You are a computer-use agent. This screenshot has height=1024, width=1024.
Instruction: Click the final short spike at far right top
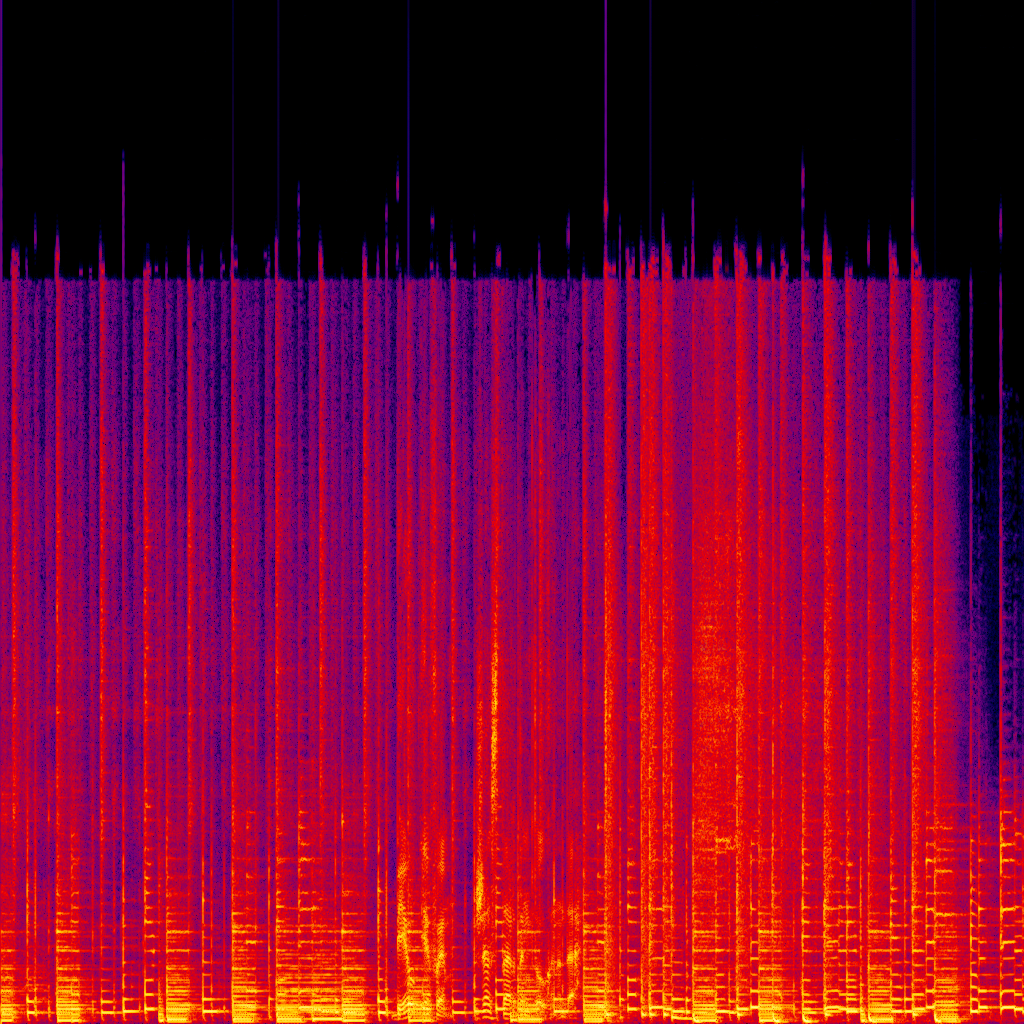[x=1000, y=230]
